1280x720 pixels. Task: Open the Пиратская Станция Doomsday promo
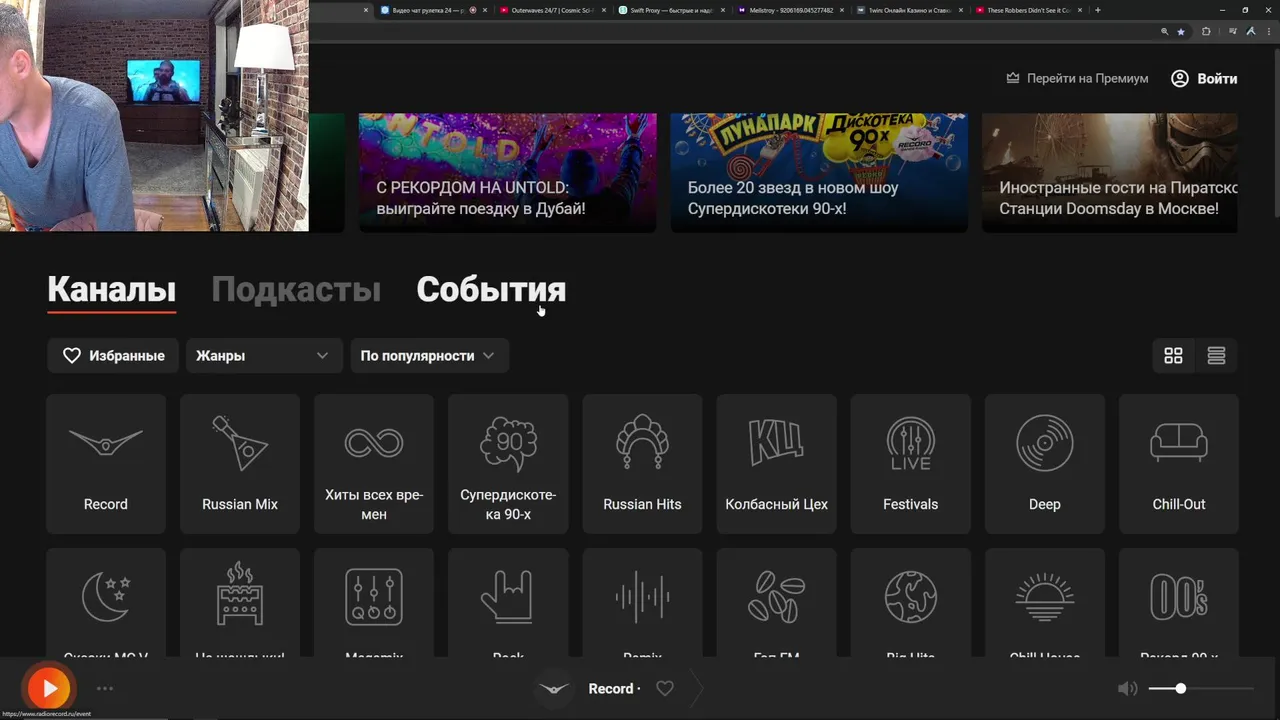pyautogui.click(x=1110, y=173)
